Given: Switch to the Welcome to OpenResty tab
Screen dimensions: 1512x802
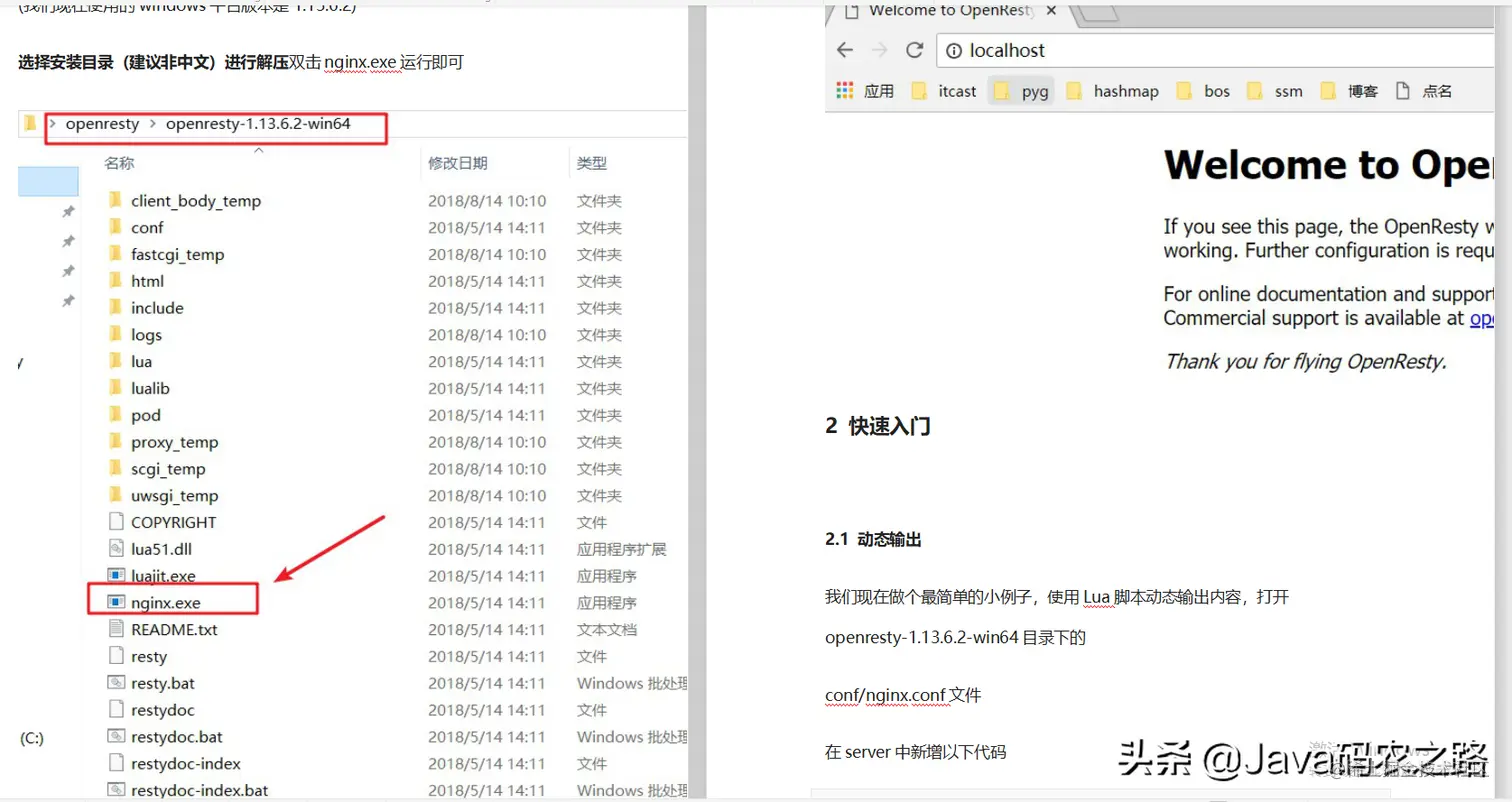Looking at the screenshot, I should (940, 11).
